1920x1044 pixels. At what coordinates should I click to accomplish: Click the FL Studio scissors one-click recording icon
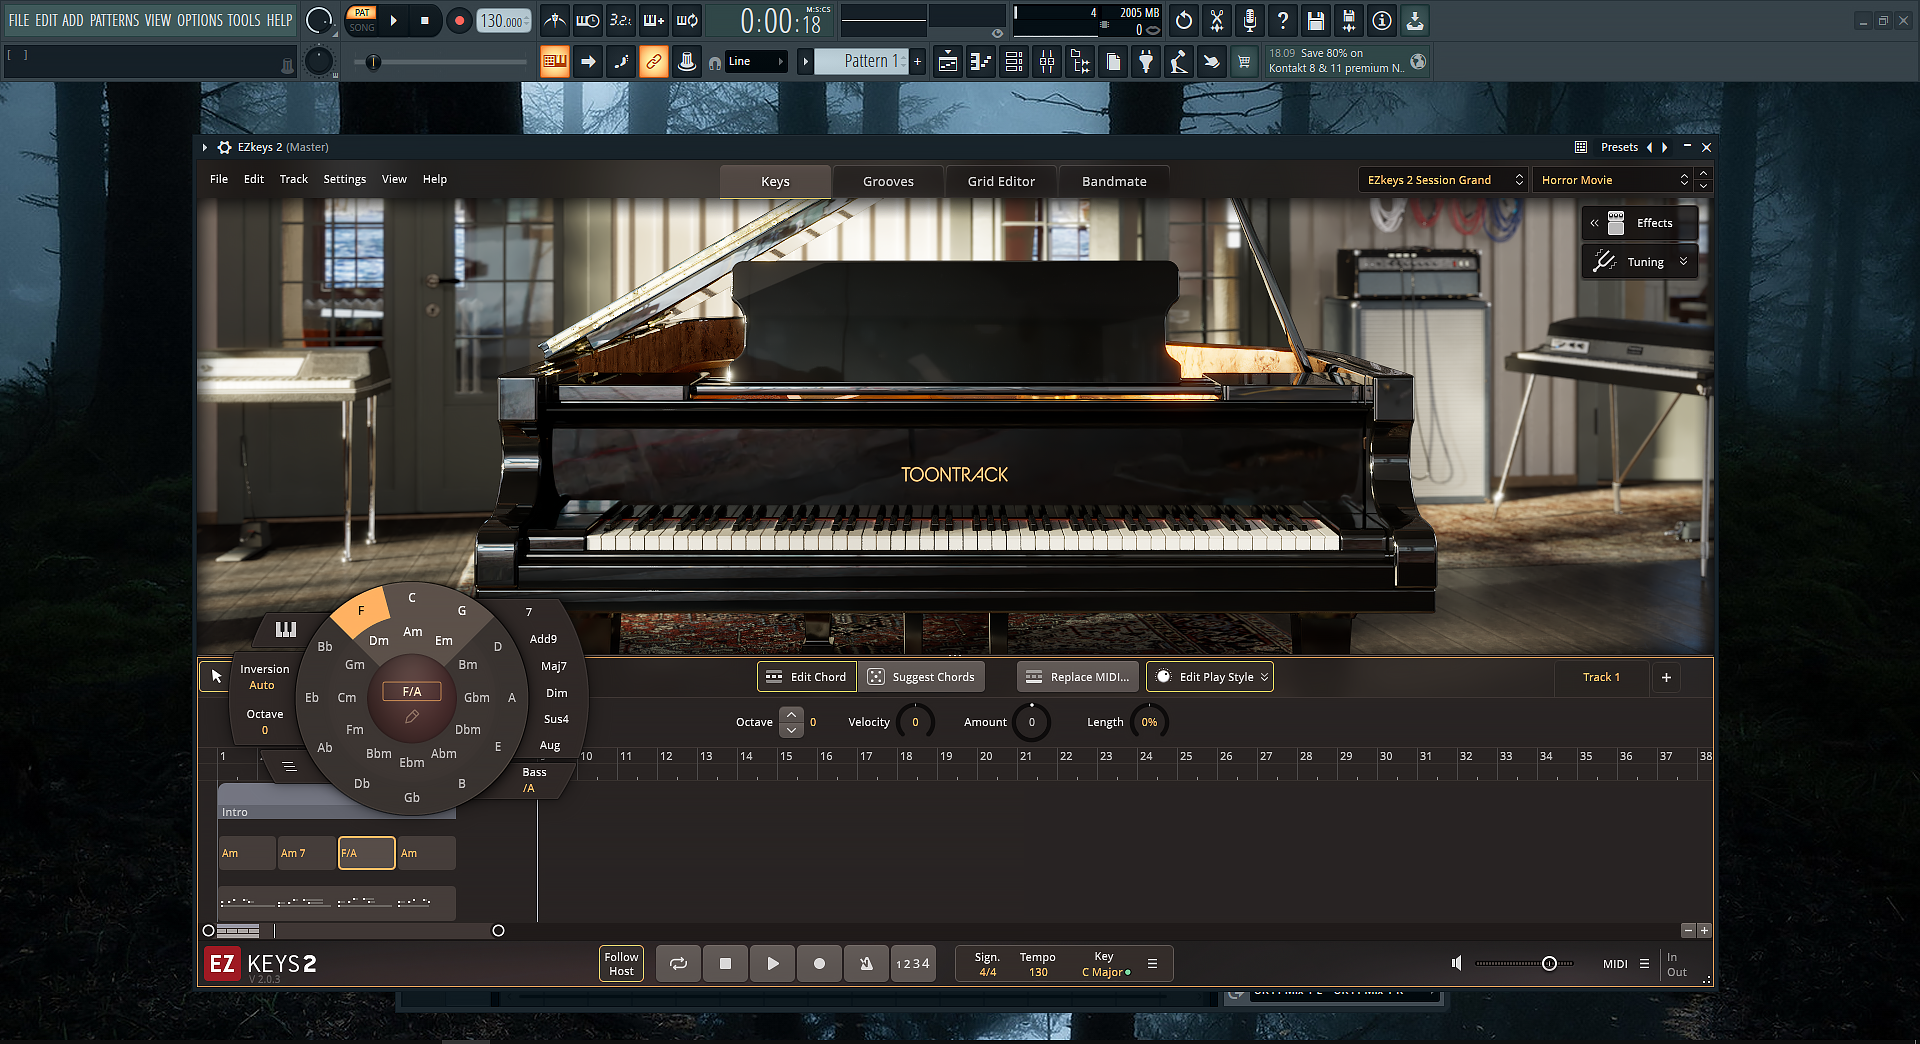coord(1217,20)
